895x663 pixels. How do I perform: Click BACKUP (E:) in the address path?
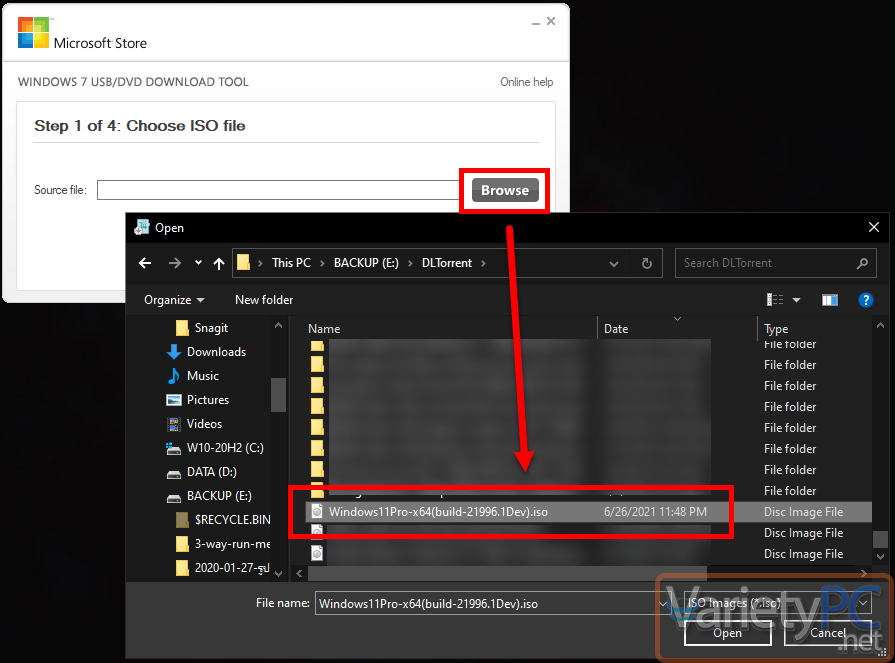point(366,263)
